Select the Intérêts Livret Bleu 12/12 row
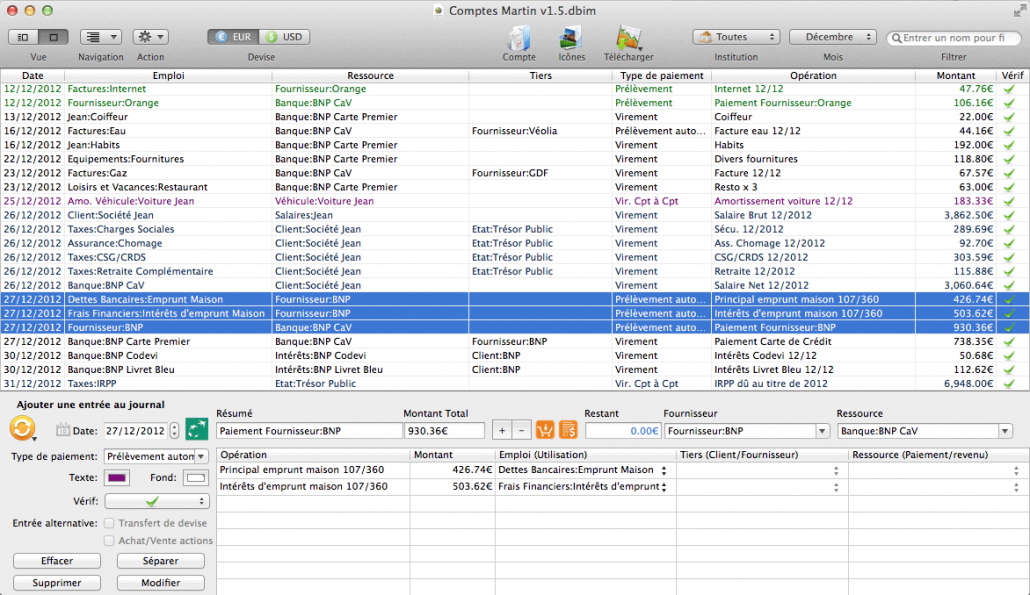Screen dimensions: 1030x595 pos(515,370)
